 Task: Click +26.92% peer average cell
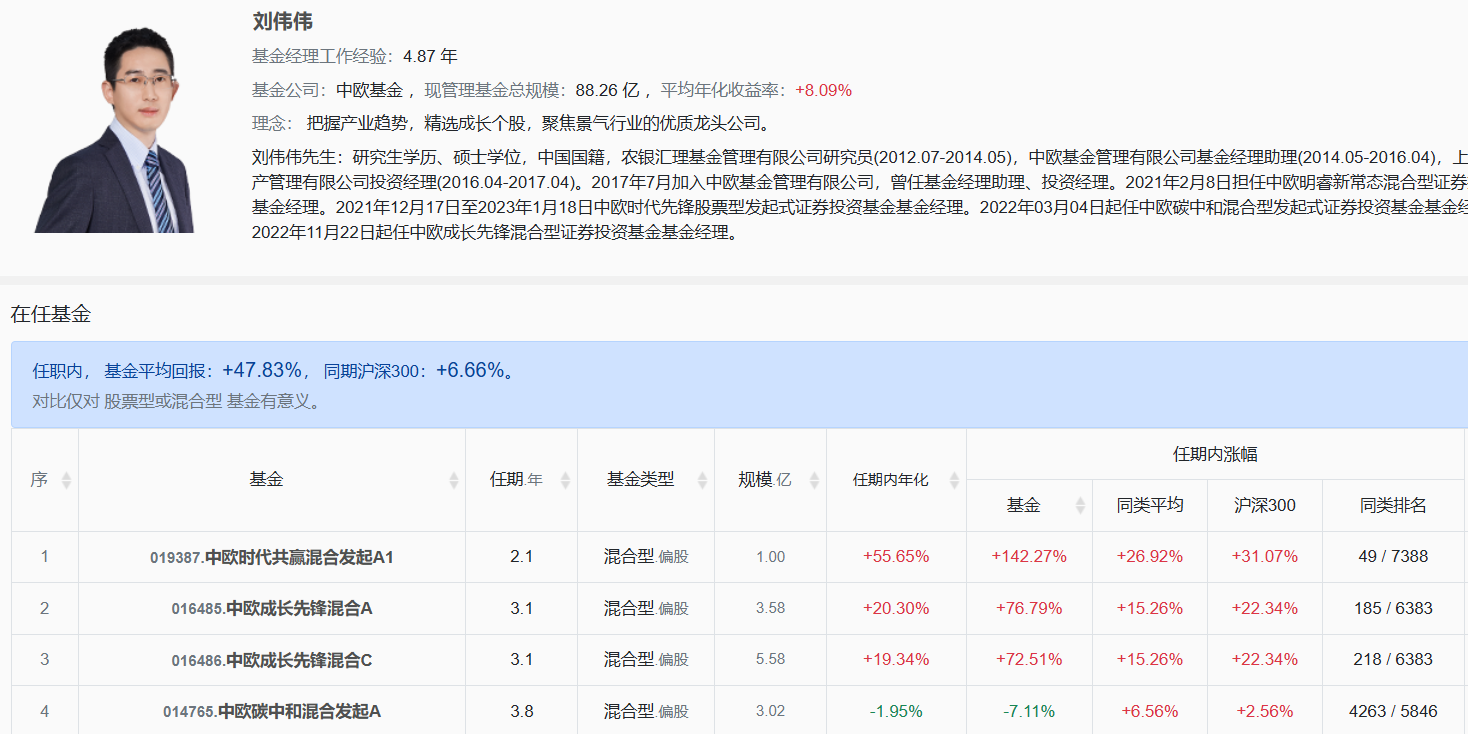(x=1150, y=557)
